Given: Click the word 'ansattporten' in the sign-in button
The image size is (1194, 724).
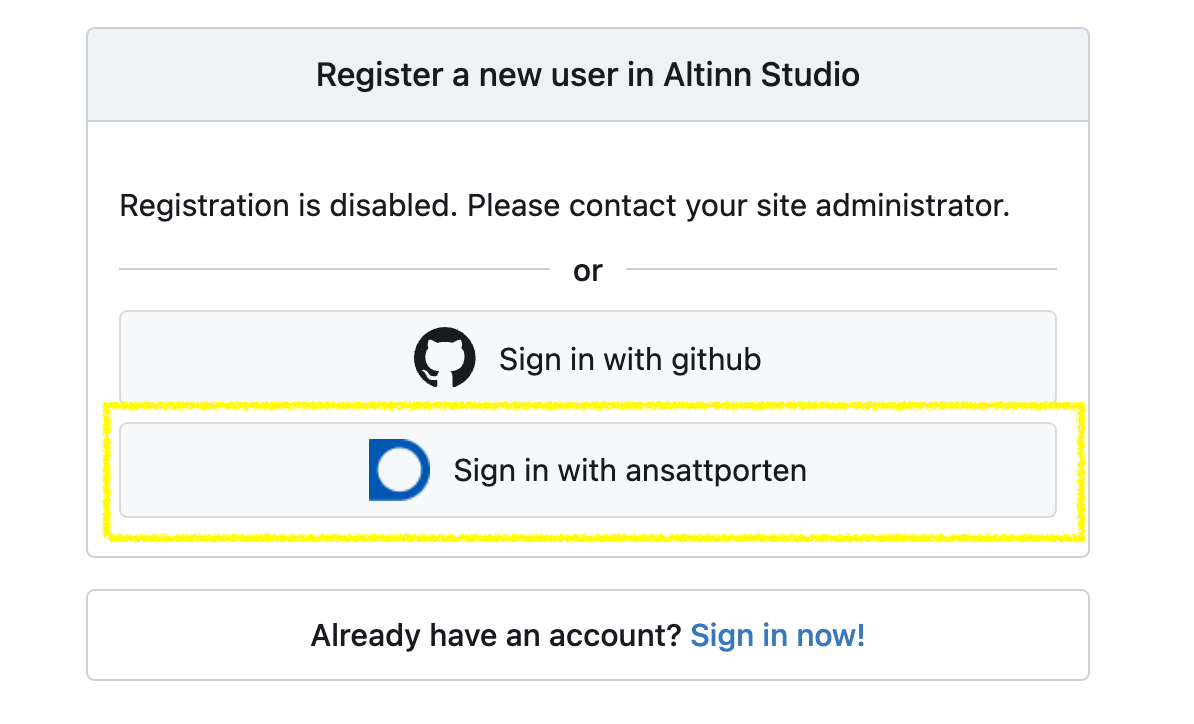Looking at the screenshot, I should pos(716,470).
